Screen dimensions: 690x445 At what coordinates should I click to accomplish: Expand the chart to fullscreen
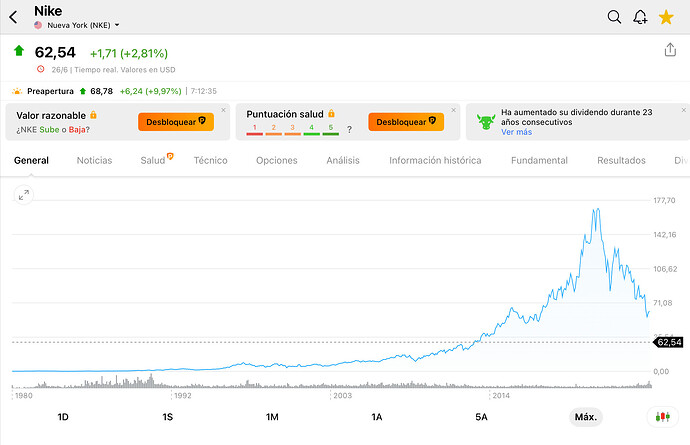(x=24, y=195)
